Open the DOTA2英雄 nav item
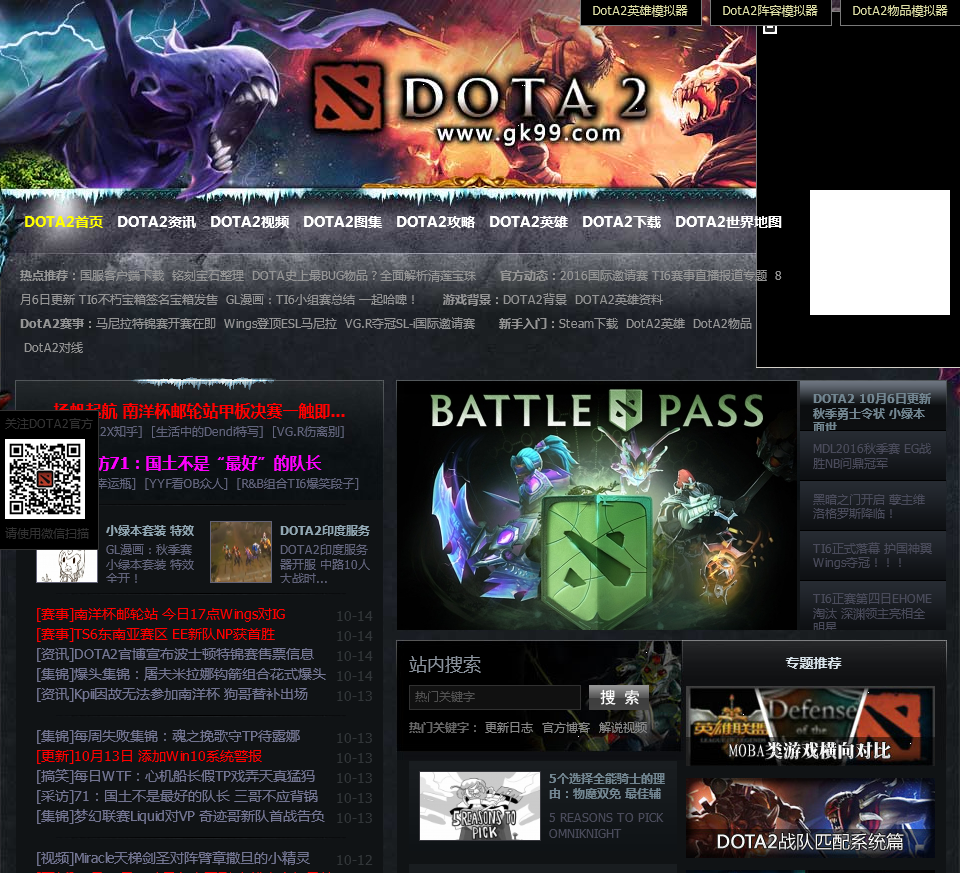 click(x=529, y=222)
